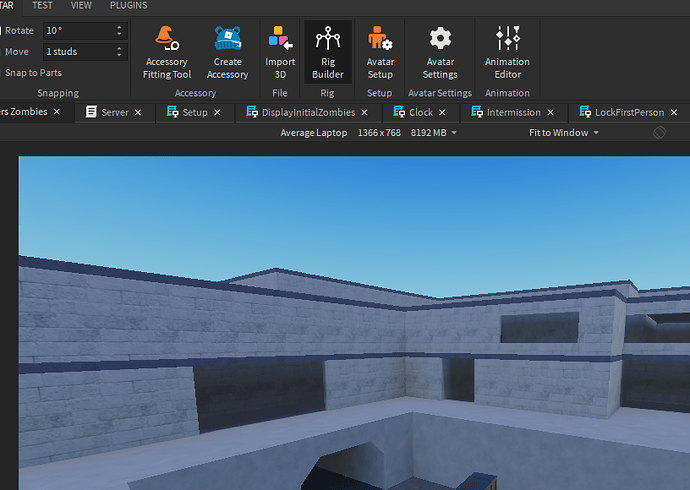Open the Animation Editor

coord(507,52)
